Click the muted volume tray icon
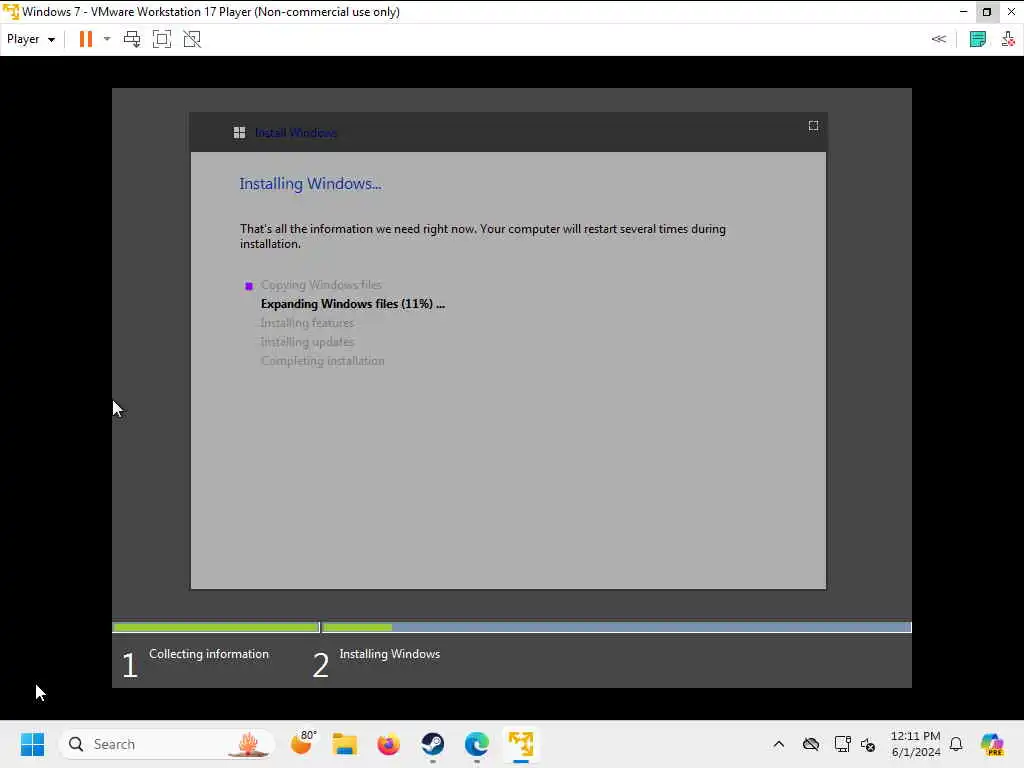This screenshot has height=768, width=1024. point(868,744)
